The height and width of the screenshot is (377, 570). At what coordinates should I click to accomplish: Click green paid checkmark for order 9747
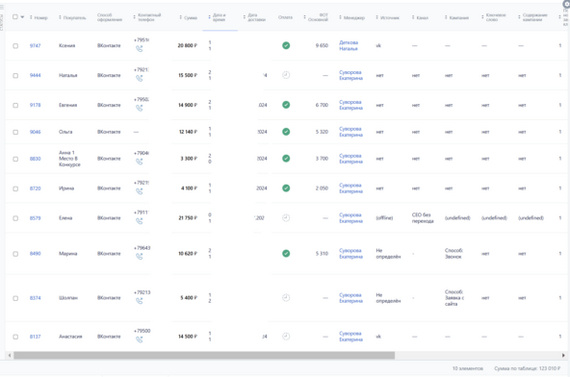286,45
